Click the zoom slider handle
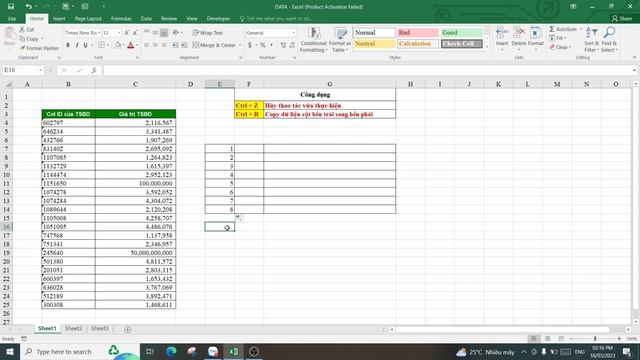 [595, 339]
